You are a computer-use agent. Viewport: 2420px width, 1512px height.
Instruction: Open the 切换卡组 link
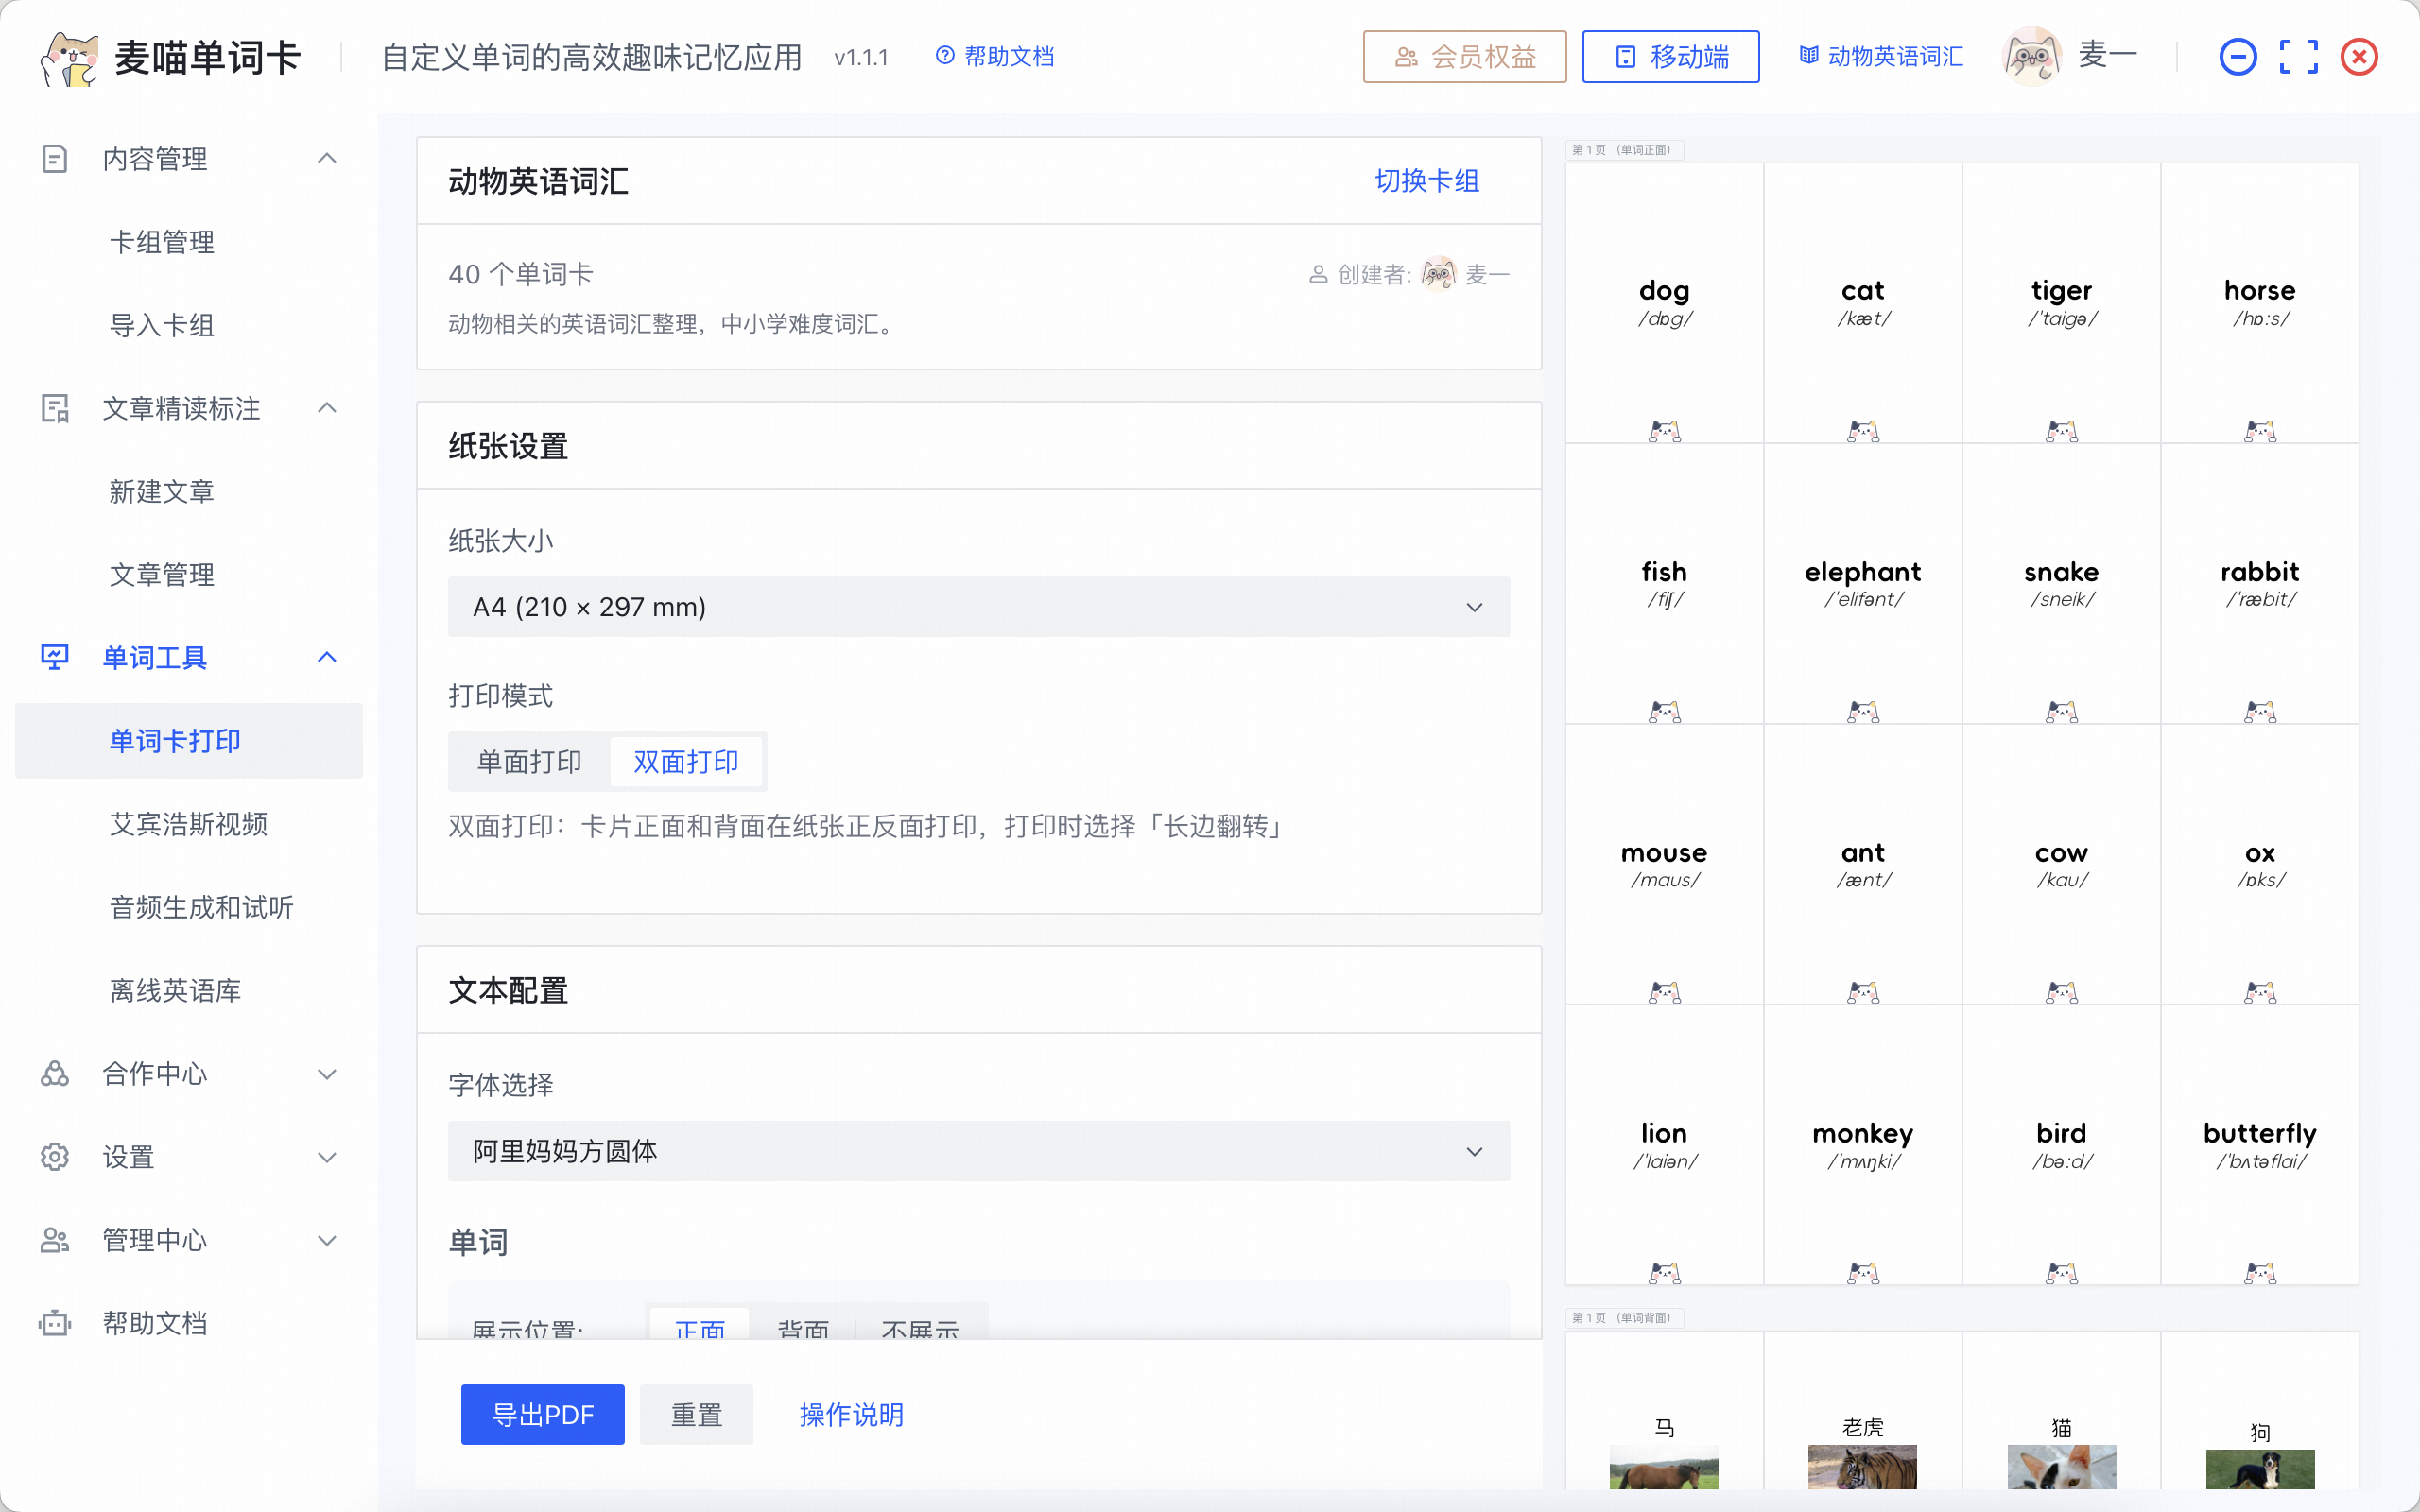tap(1427, 181)
